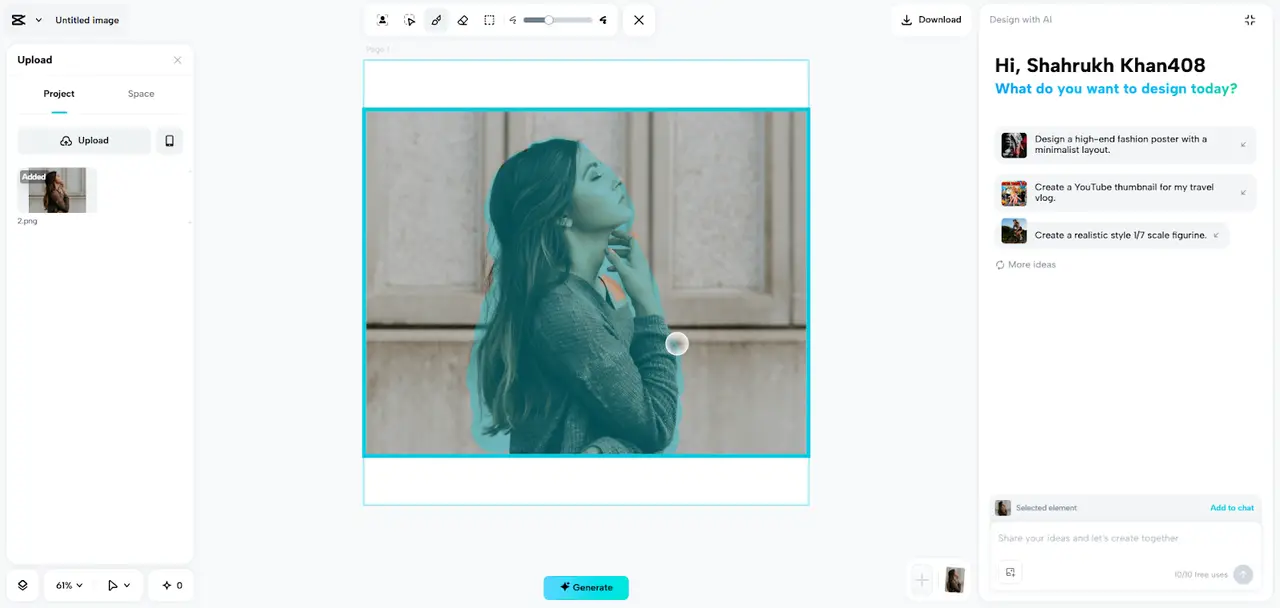The height and width of the screenshot is (608, 1280).
Task: Select the rectangular marquee tool
Action: point(489,20)
